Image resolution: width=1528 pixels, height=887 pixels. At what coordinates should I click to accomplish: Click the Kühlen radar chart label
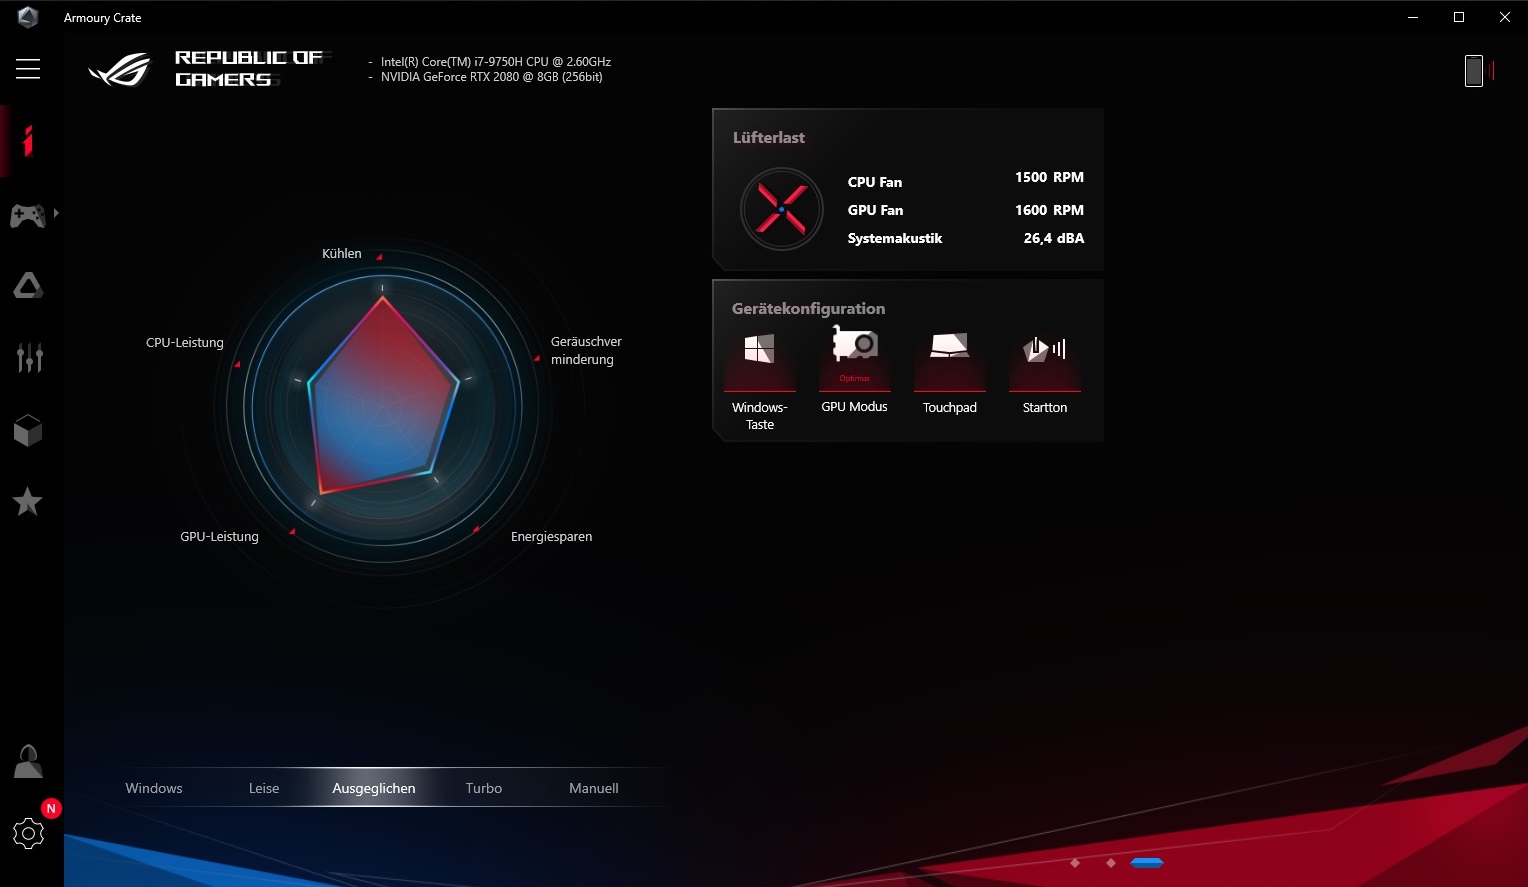342,253
